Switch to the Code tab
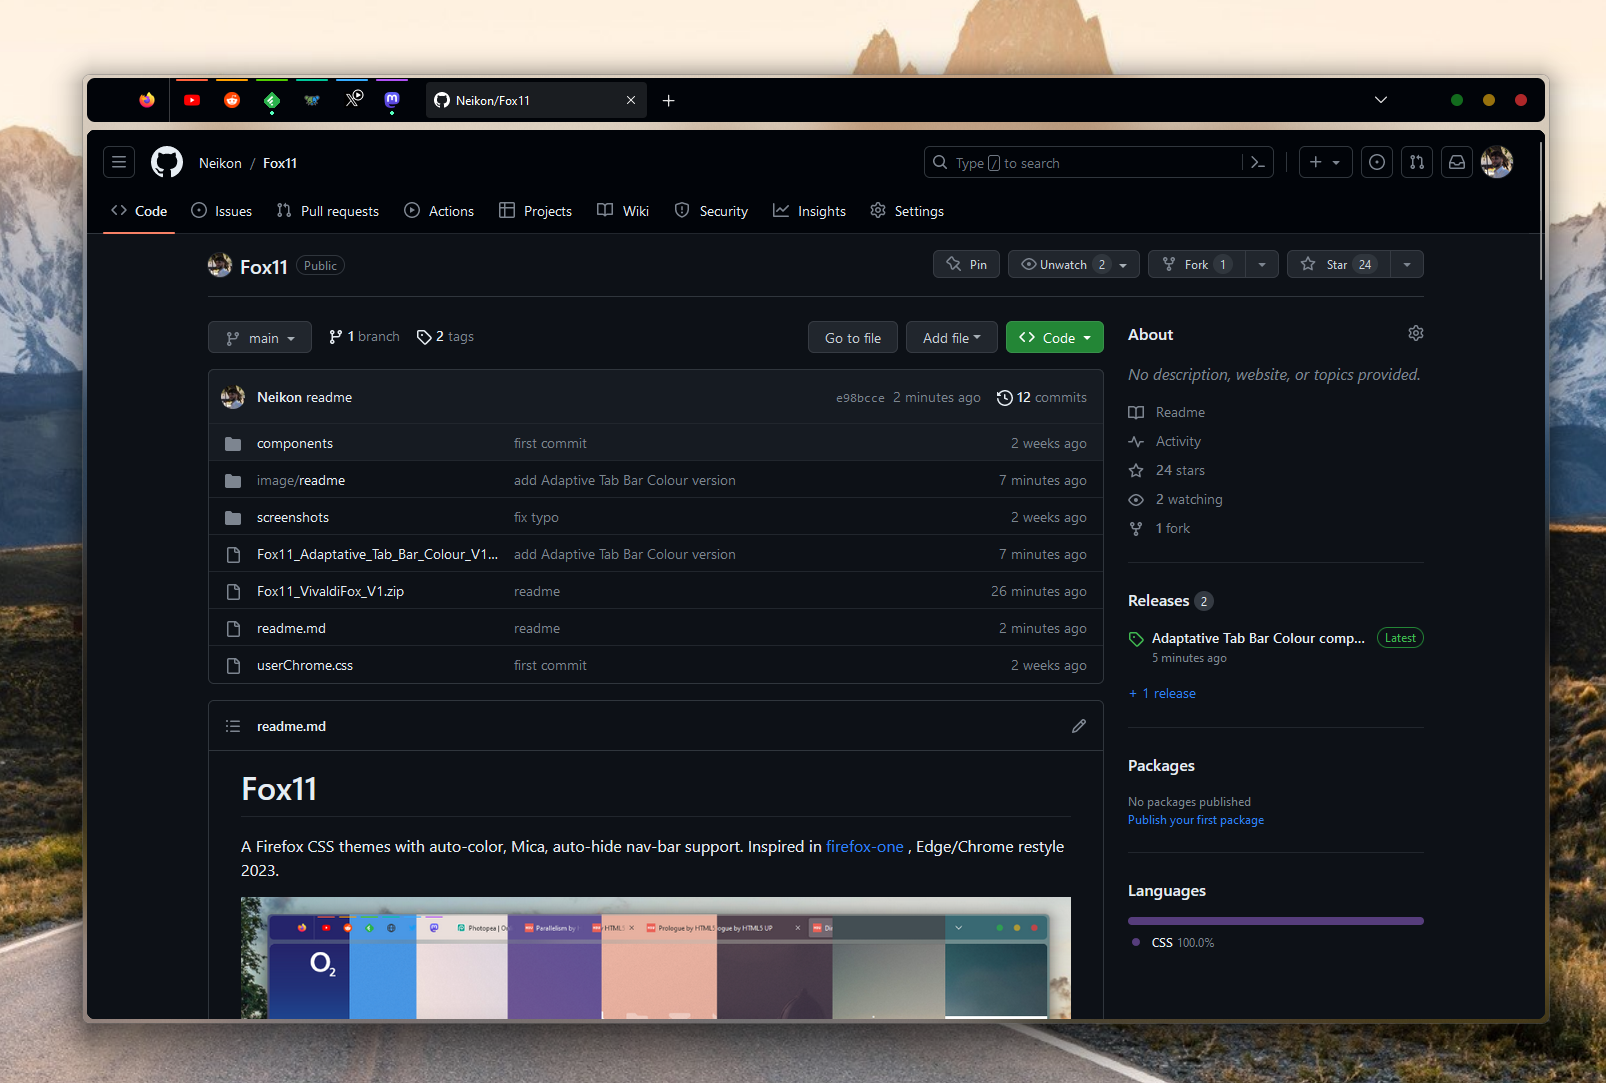The height and width of the screenshot is (1083, 1606). coord(139,211)
